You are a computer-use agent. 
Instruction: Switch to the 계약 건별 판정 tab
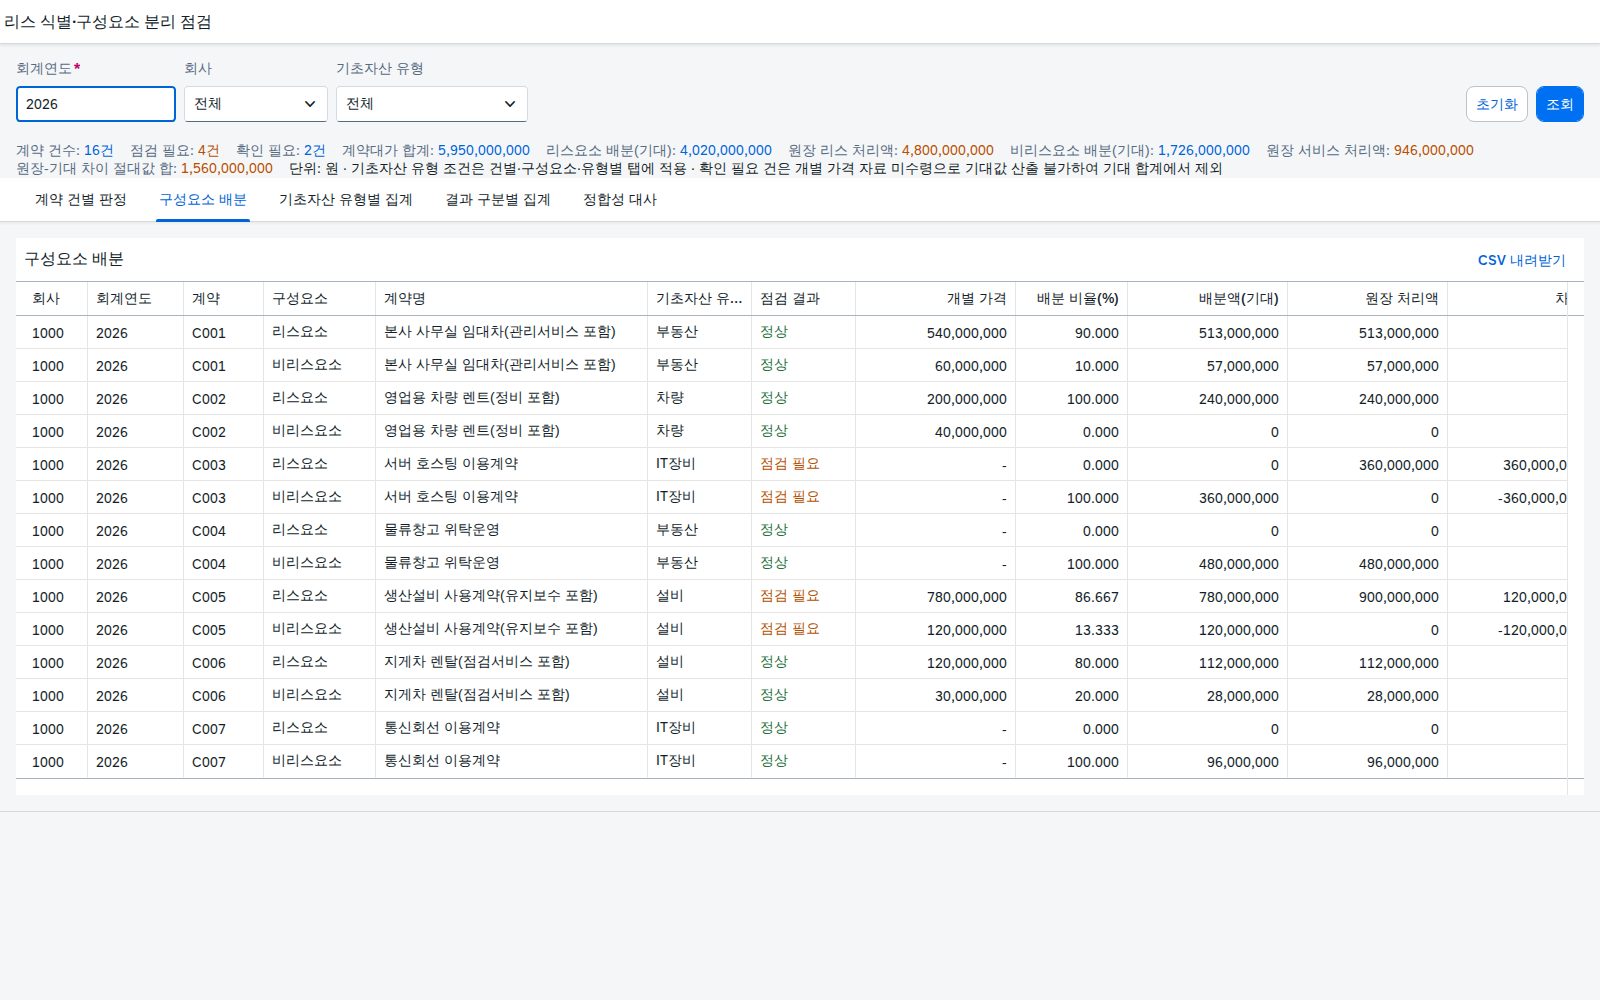[x=81, y=199]
